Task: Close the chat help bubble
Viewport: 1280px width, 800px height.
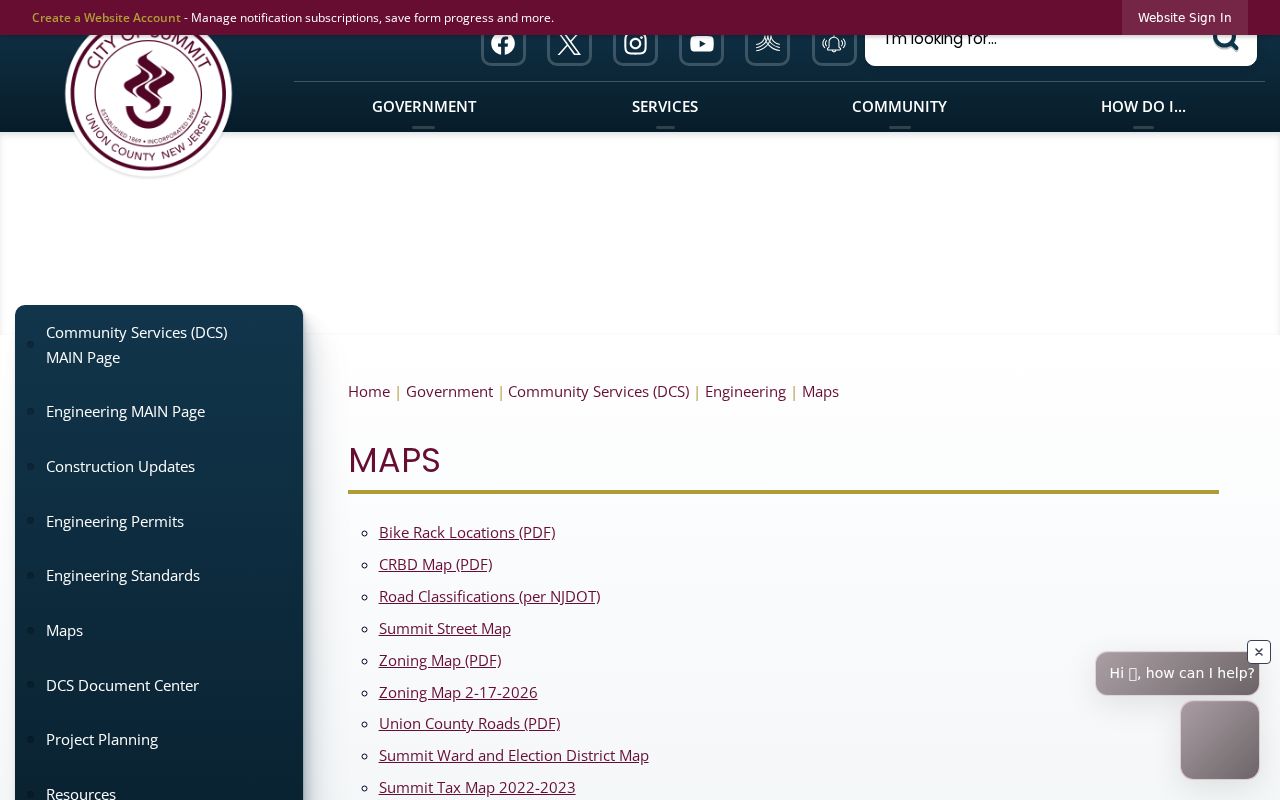Action: 1258,652
